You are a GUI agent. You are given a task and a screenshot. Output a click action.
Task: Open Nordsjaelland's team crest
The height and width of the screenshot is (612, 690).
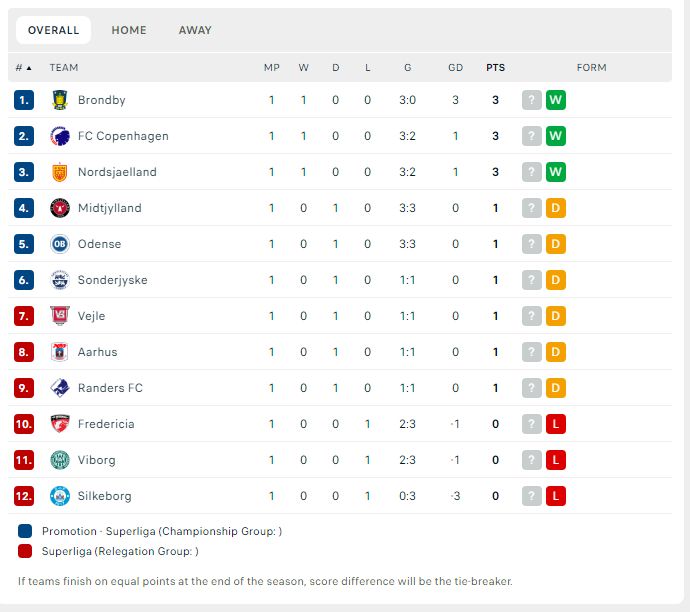60,172
